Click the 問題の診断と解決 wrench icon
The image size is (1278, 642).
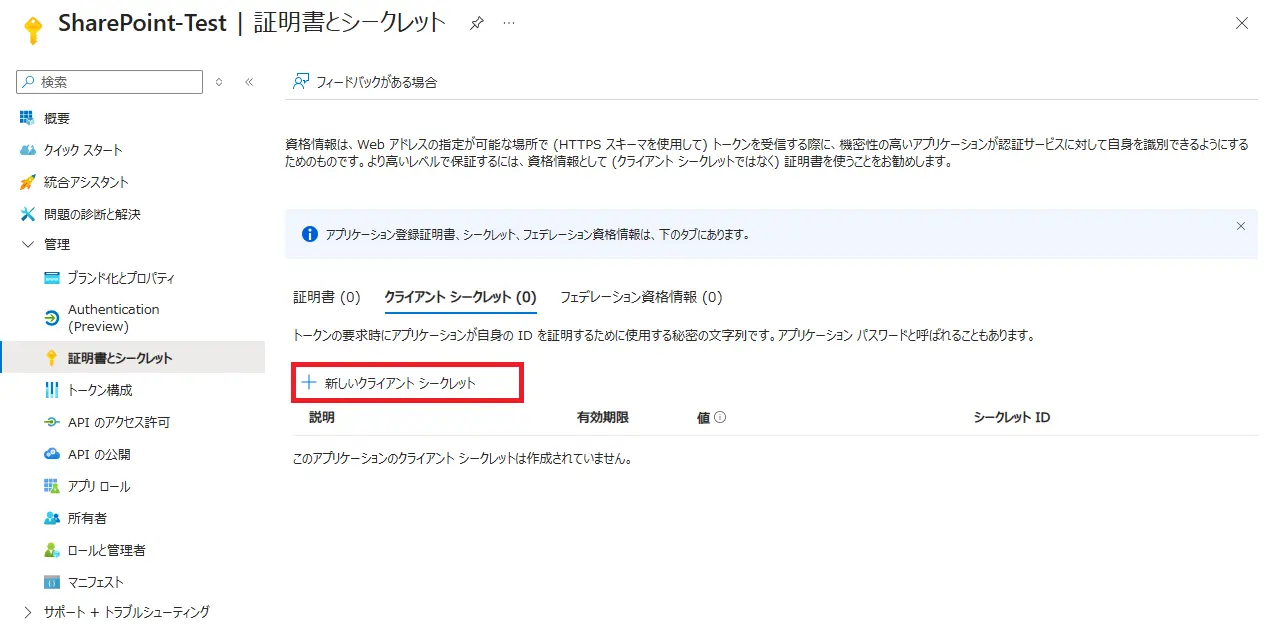tap(27, 214)
